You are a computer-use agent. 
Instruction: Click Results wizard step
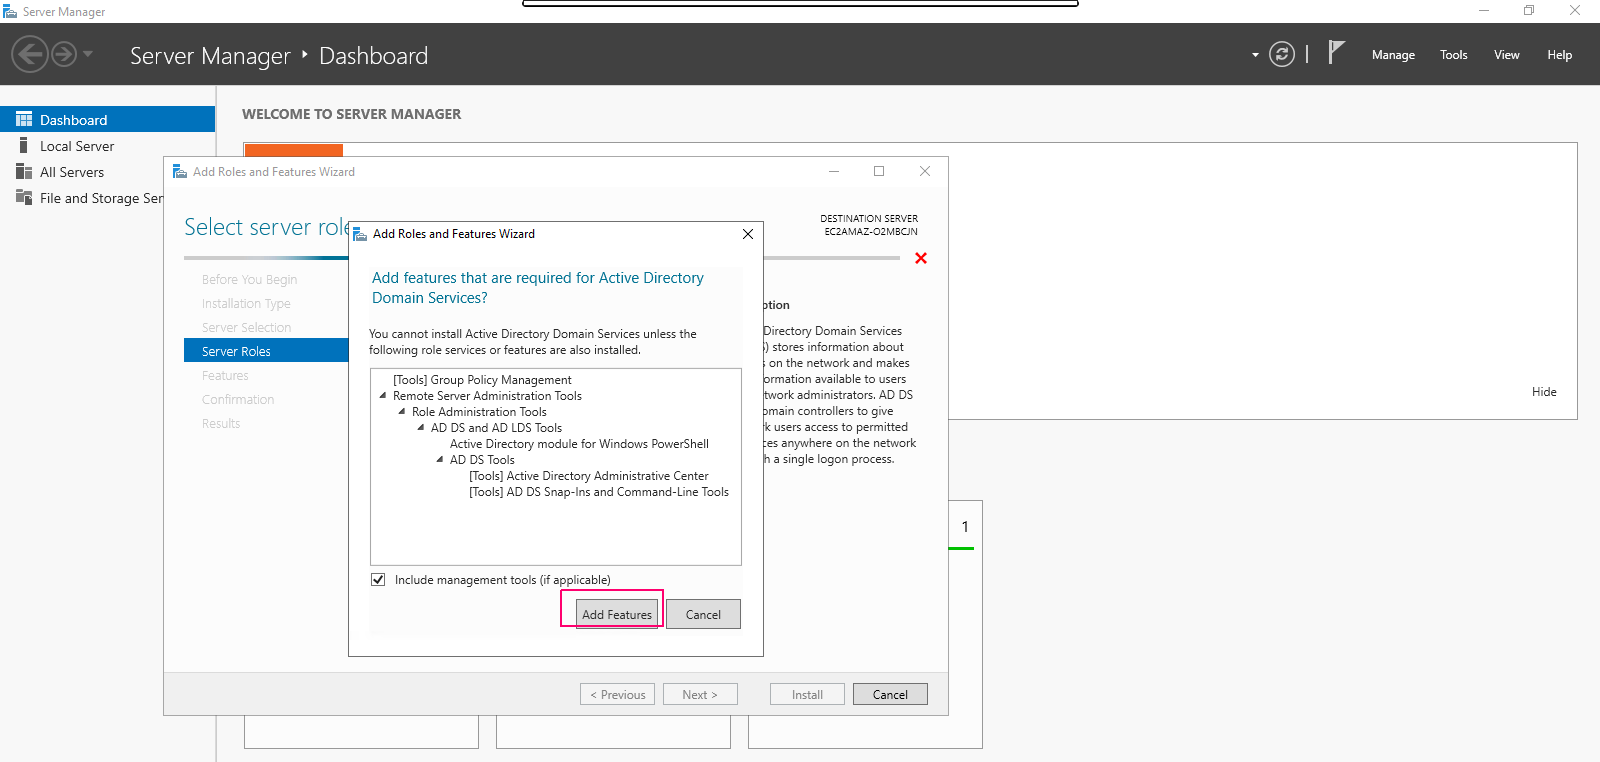pyautogui.click(x=221, y=423)
